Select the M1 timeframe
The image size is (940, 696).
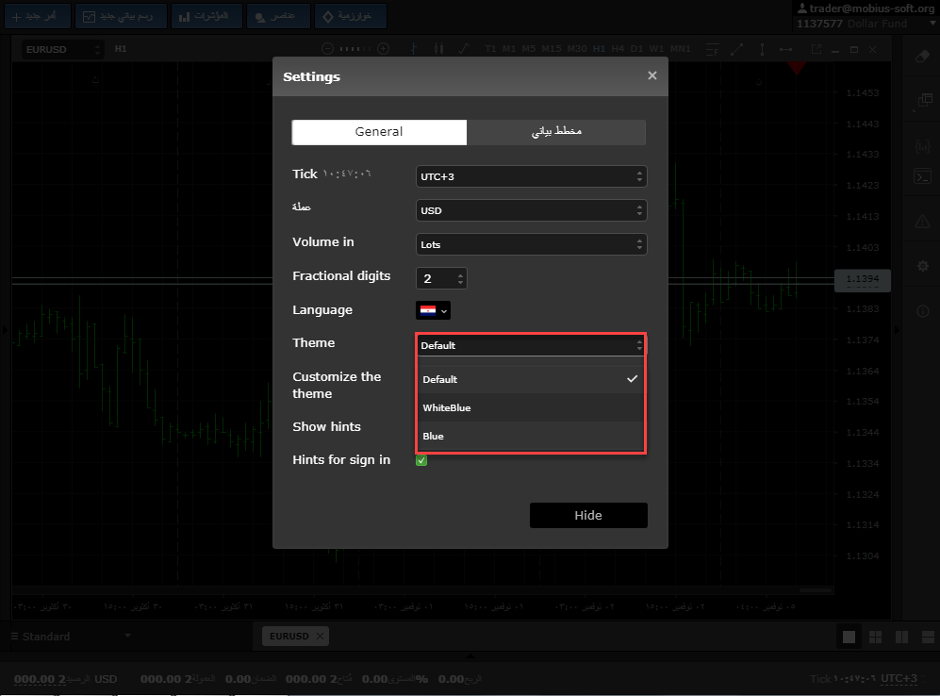[509, 49]
